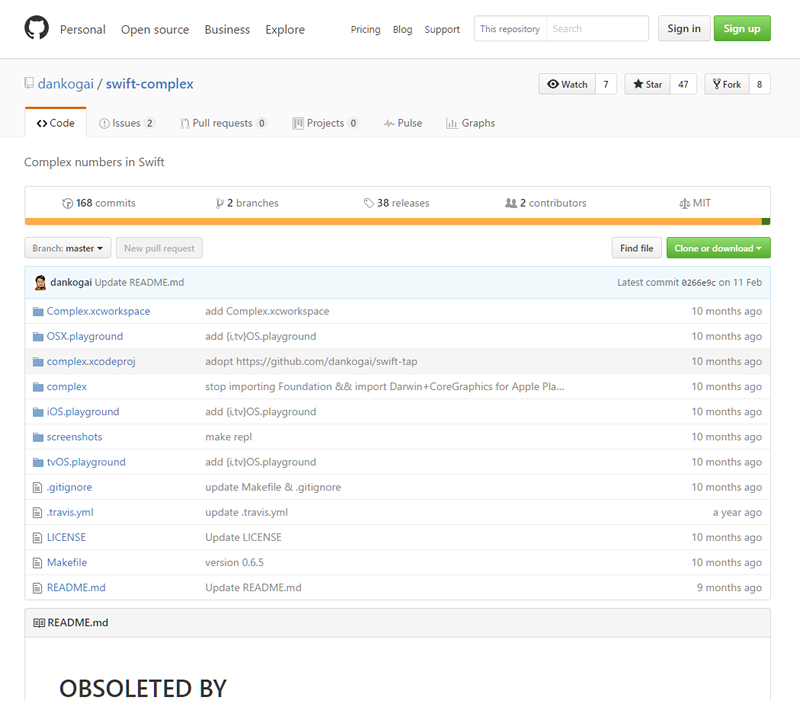Switch to the Code tab

pos(56,123)
